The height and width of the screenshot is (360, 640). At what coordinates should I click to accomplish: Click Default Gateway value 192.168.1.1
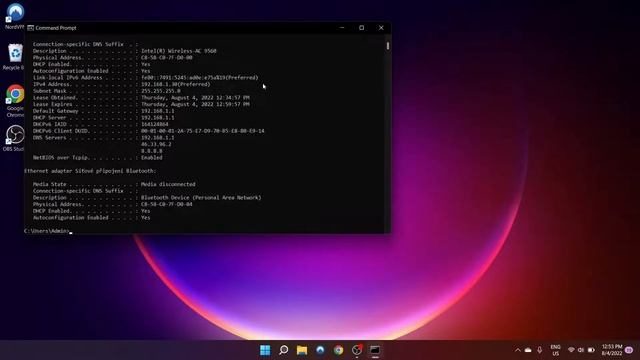158,111
